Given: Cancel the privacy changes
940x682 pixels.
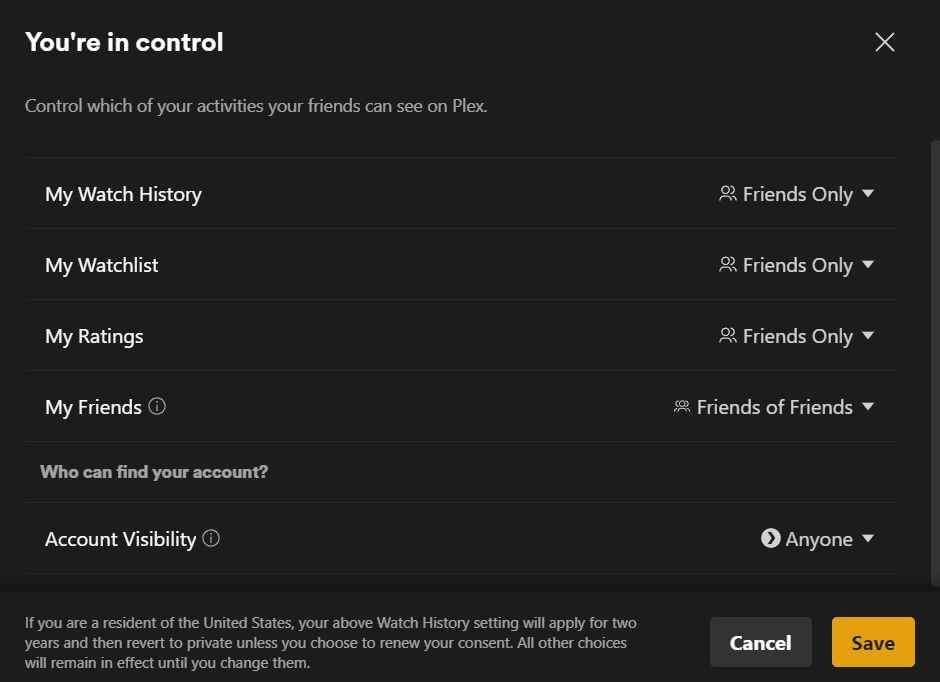Looking at the screenshot, I should (760, 642).
